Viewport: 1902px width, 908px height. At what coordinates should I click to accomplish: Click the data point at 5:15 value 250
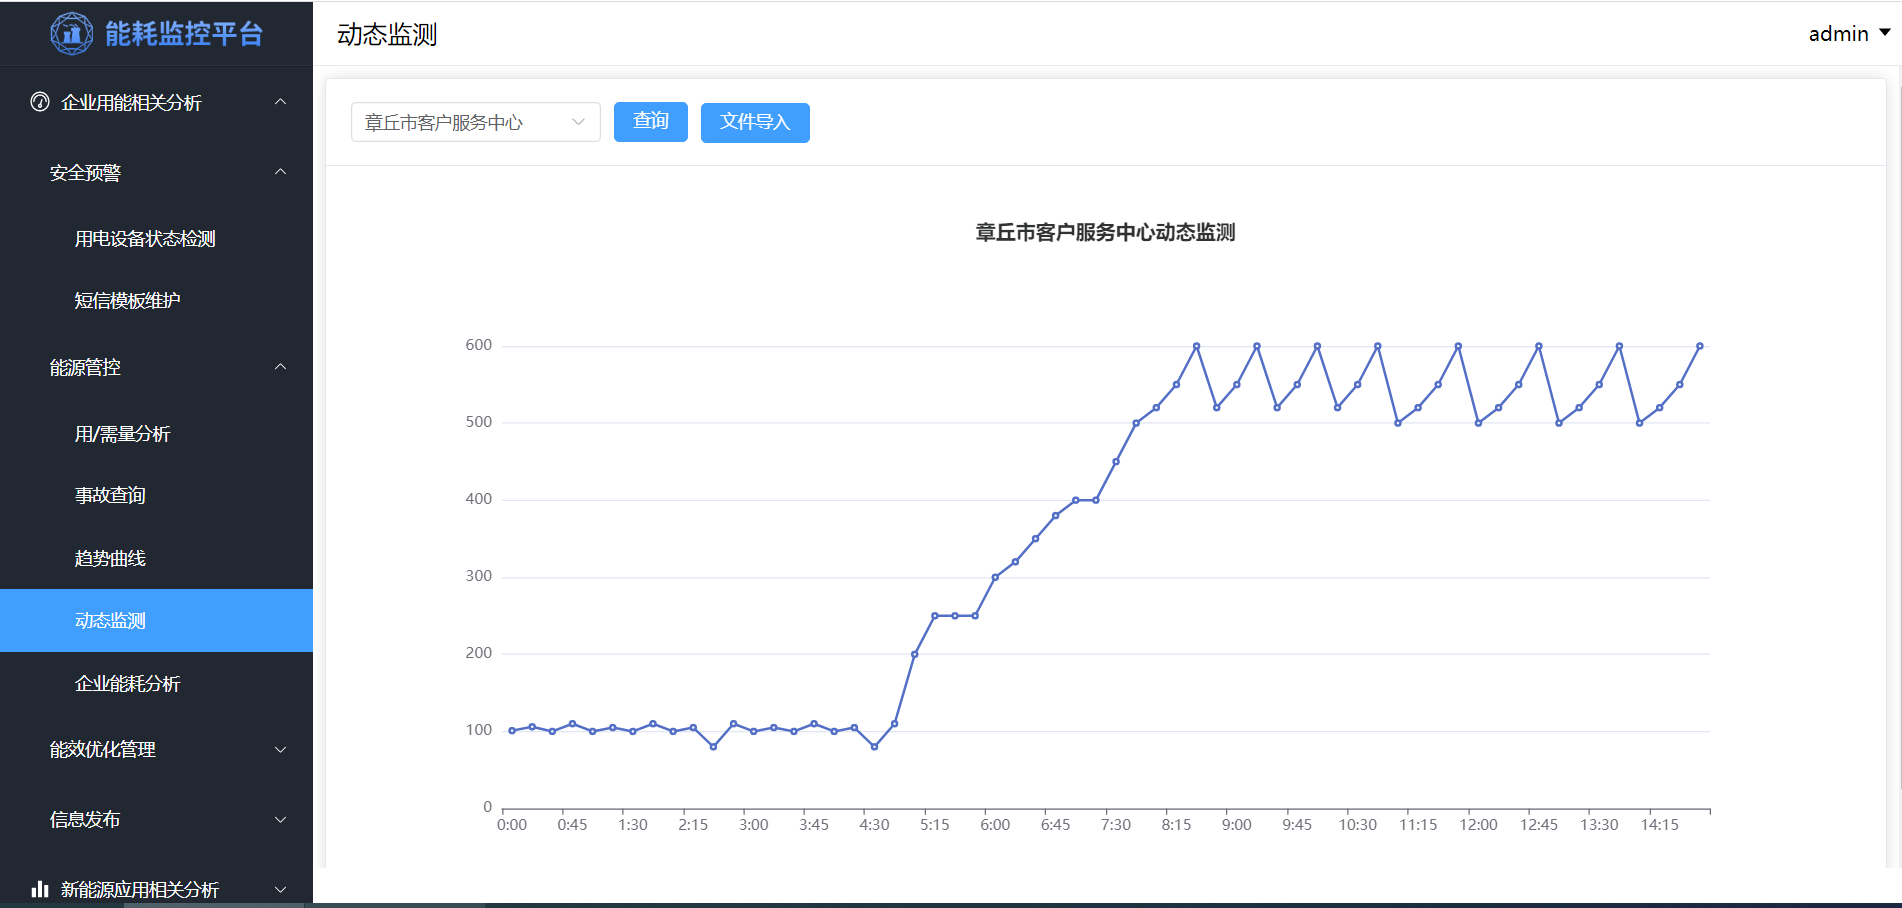[935, 616]
